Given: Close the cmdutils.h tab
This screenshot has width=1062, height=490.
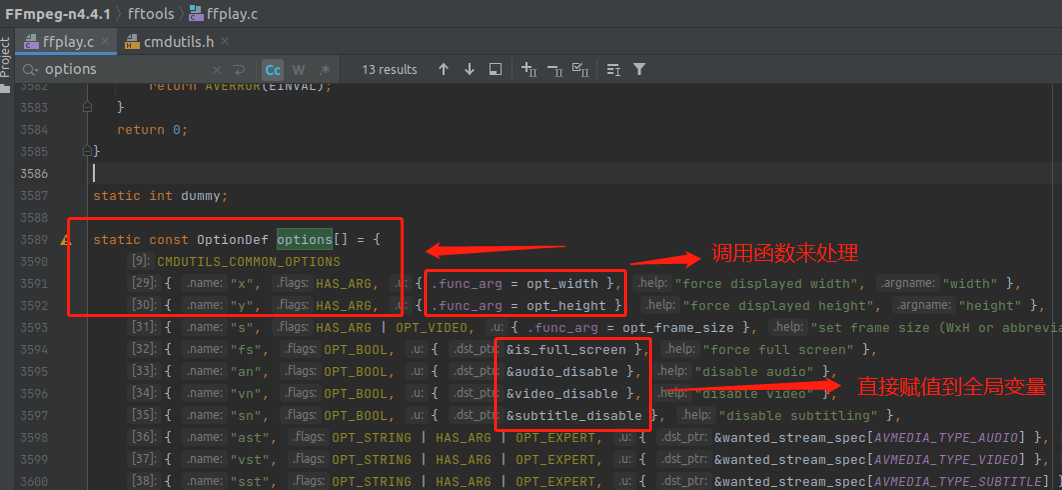Looking at the screenshot, I should pyautogui.click(x=225, y=42).
